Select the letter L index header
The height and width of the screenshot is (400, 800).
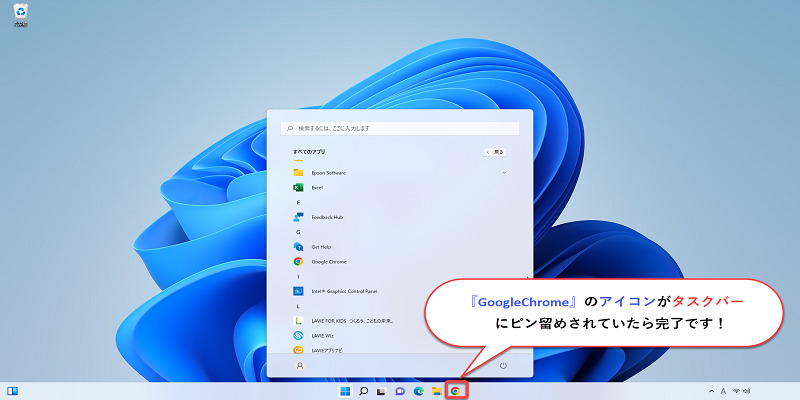click(x=298, y=306)
